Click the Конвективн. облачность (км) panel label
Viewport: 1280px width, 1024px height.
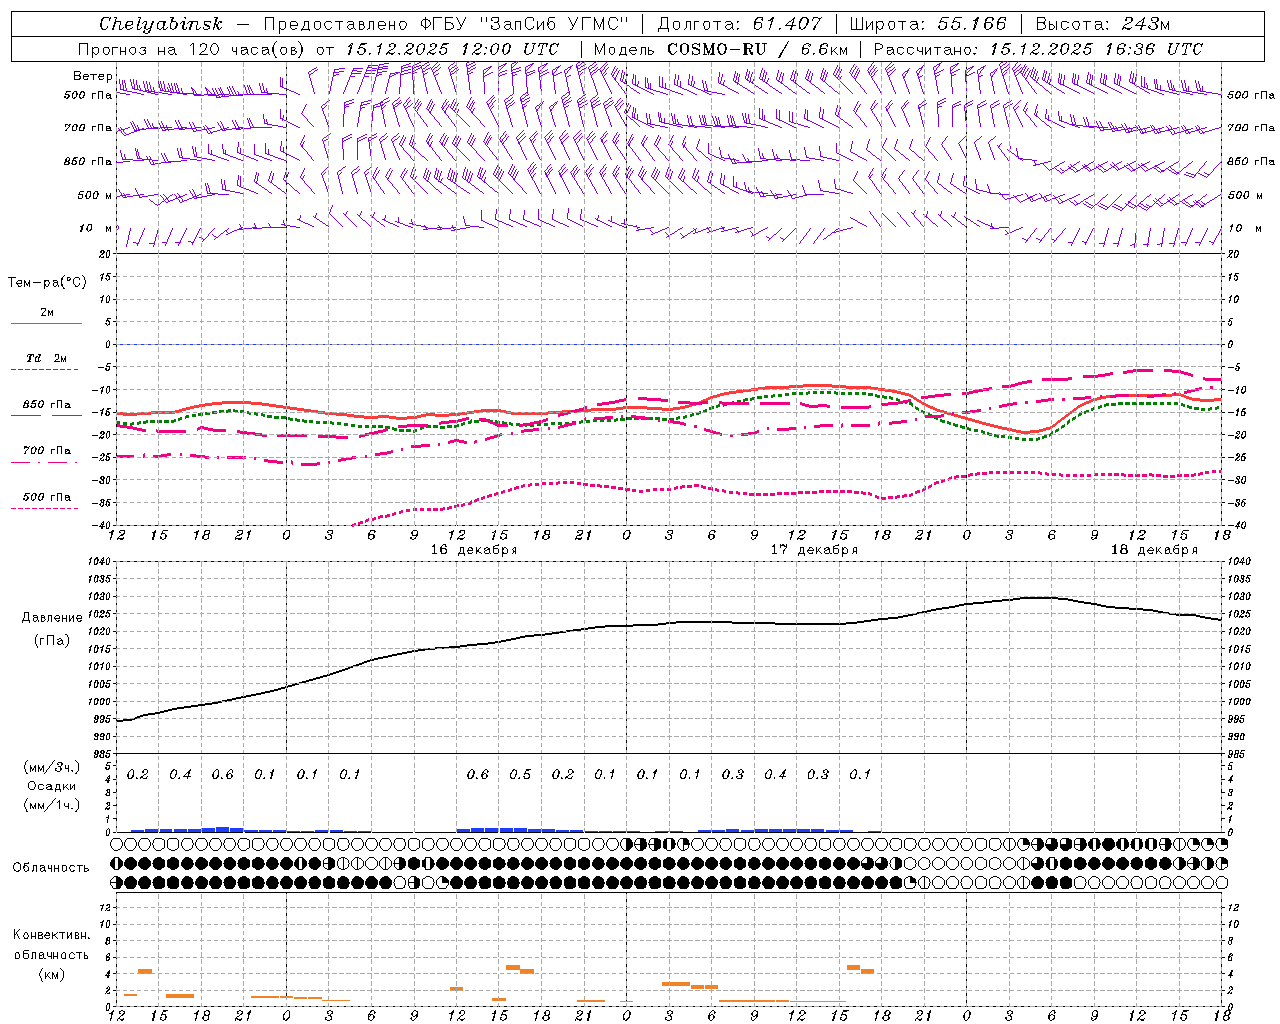click(51, 954)
